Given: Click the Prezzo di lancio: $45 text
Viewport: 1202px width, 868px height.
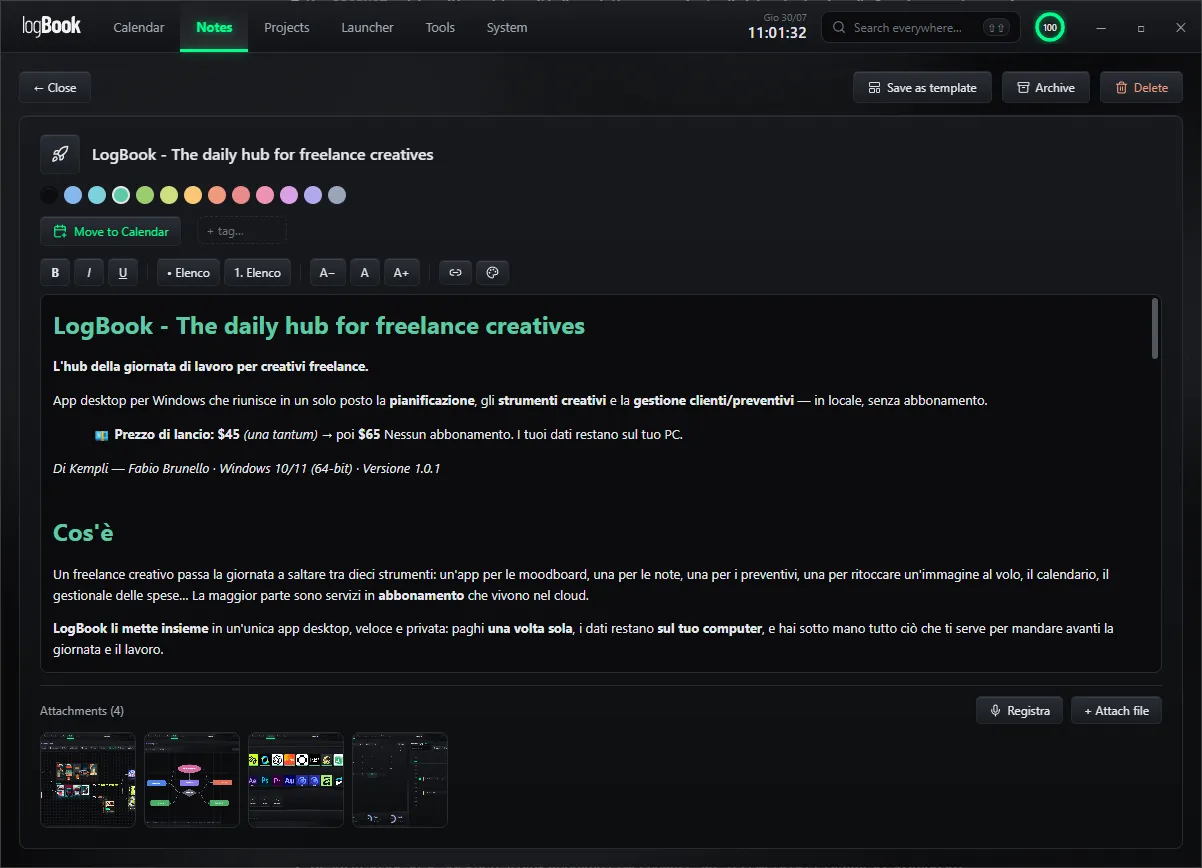Looking at the screenshot, I should point(175,435).
